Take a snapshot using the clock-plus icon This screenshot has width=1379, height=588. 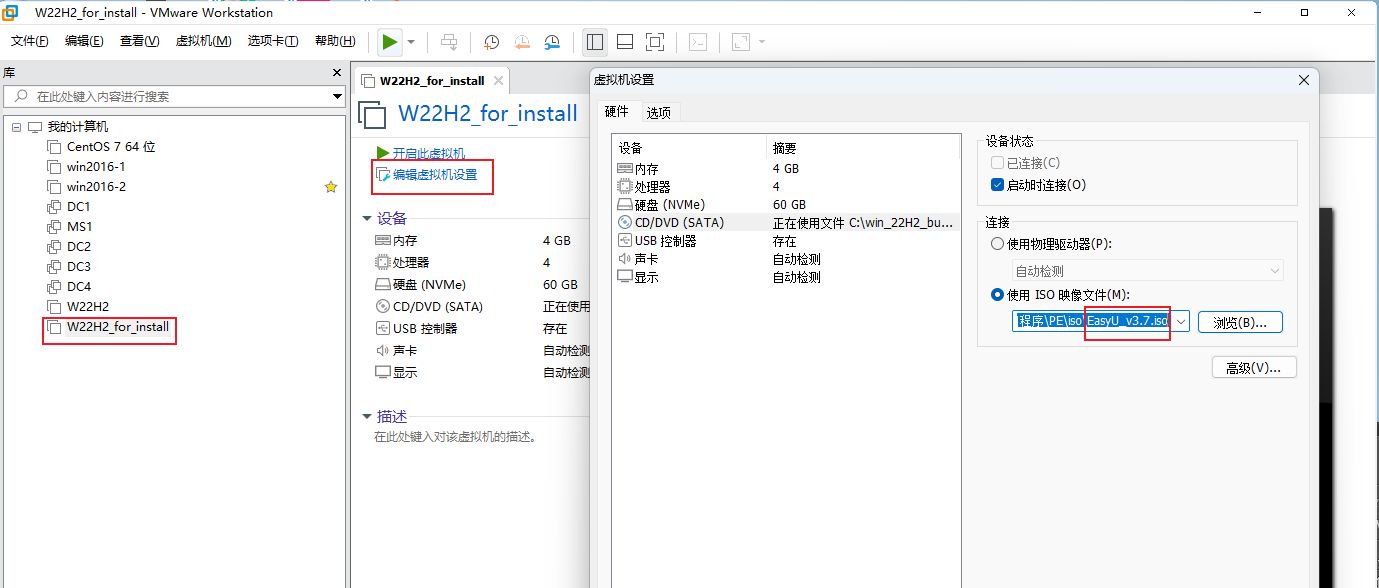click(x=491, y=42)
